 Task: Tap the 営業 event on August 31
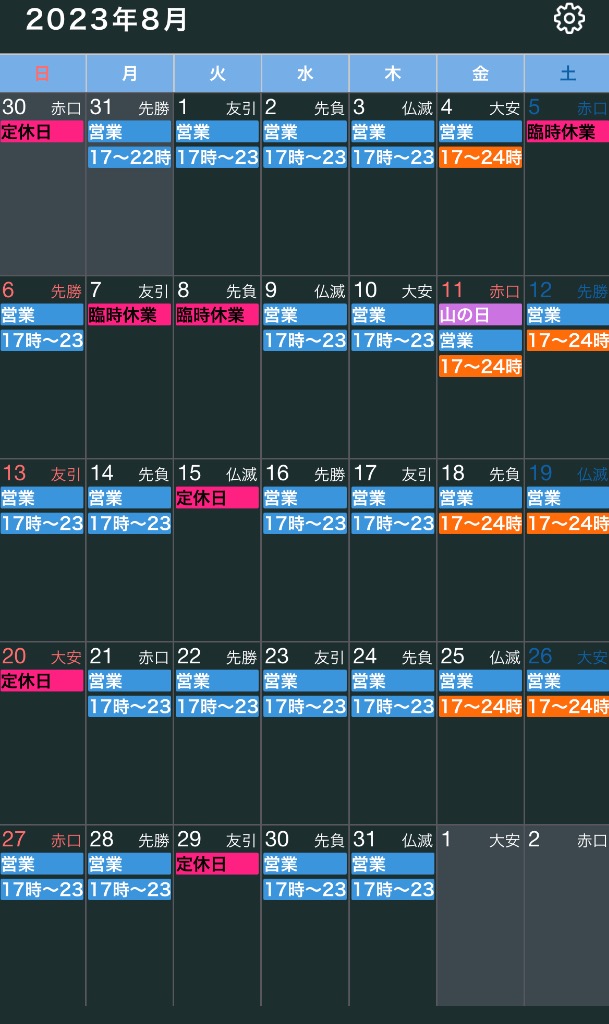coord(392,864)
